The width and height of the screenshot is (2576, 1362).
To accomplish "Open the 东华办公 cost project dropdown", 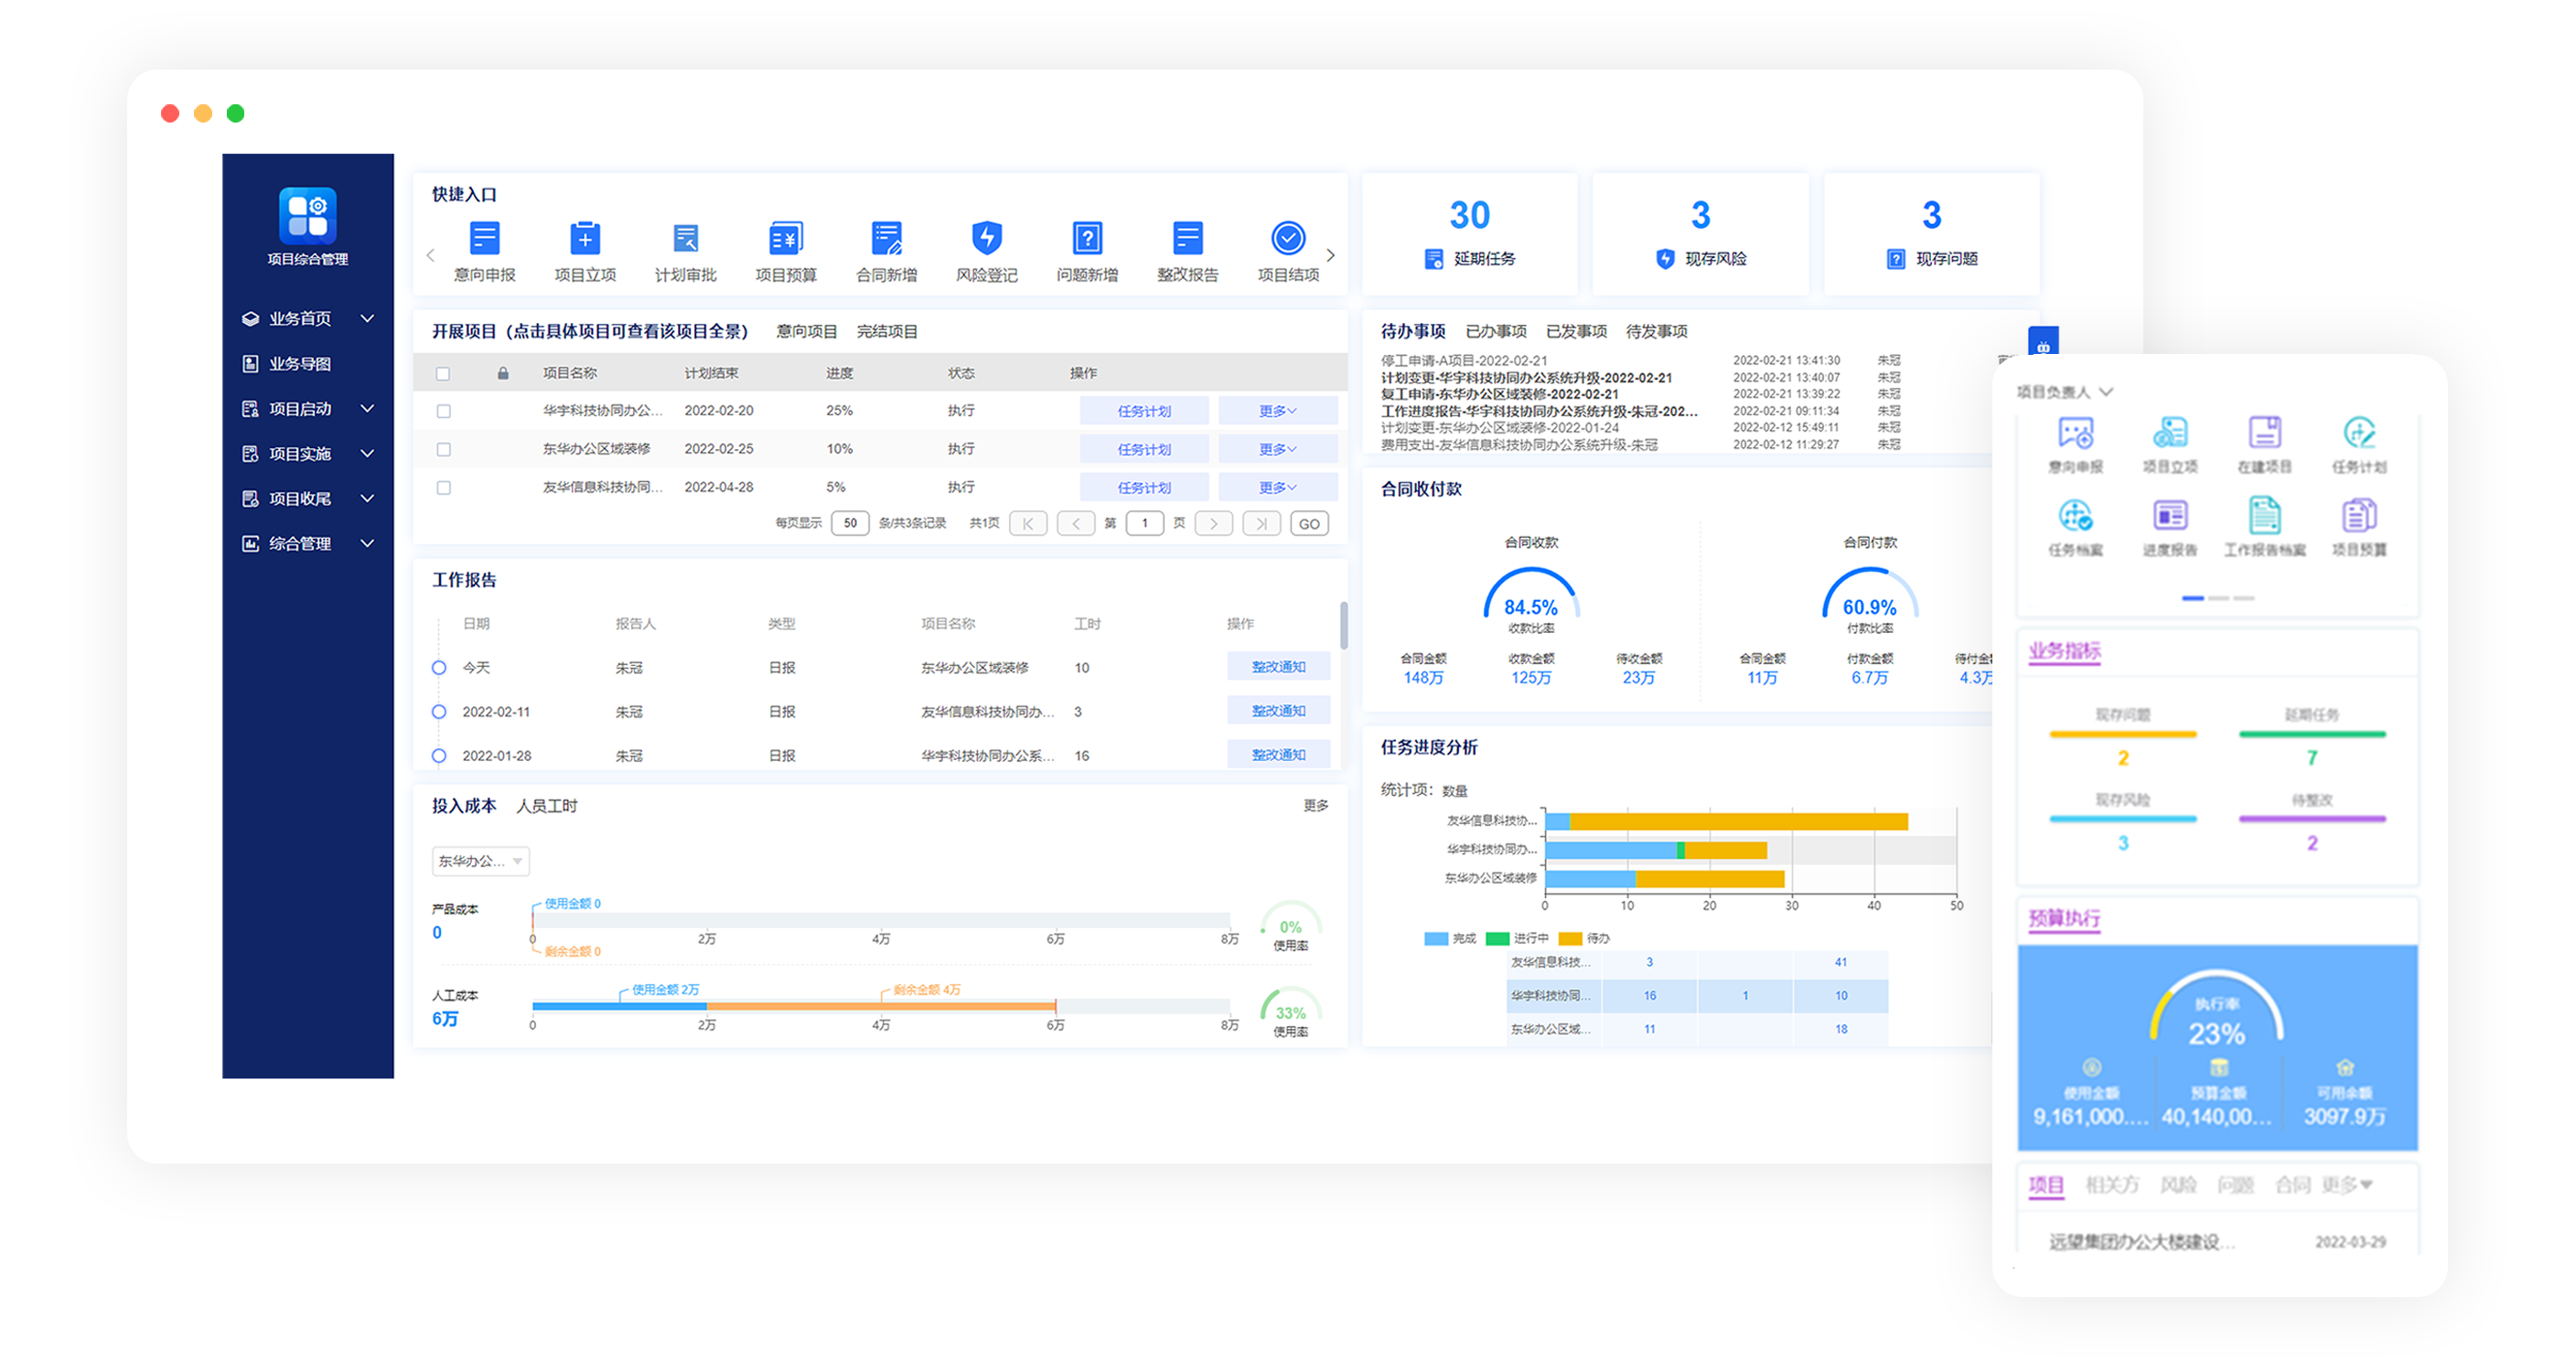I will coord(481,861).
